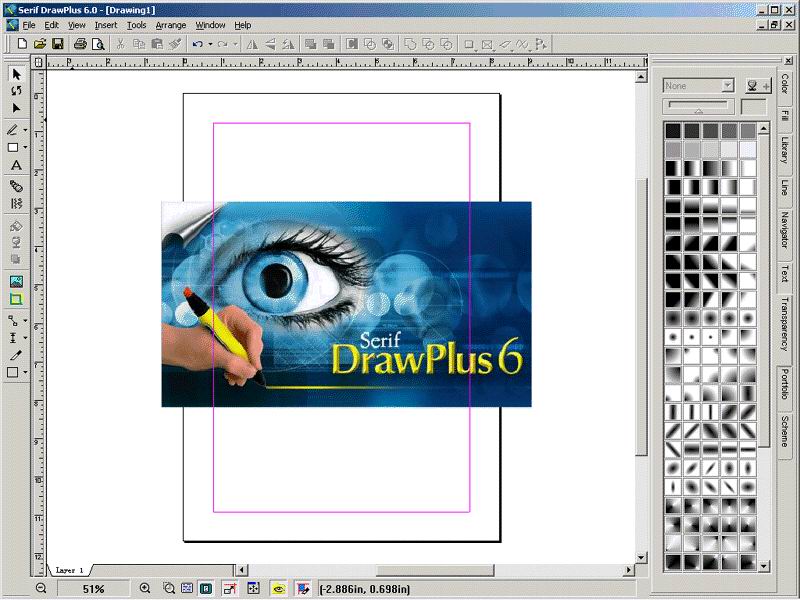Switch to the Navigator tab
Viewport: 800px width, 600px height.
(785, 230)
